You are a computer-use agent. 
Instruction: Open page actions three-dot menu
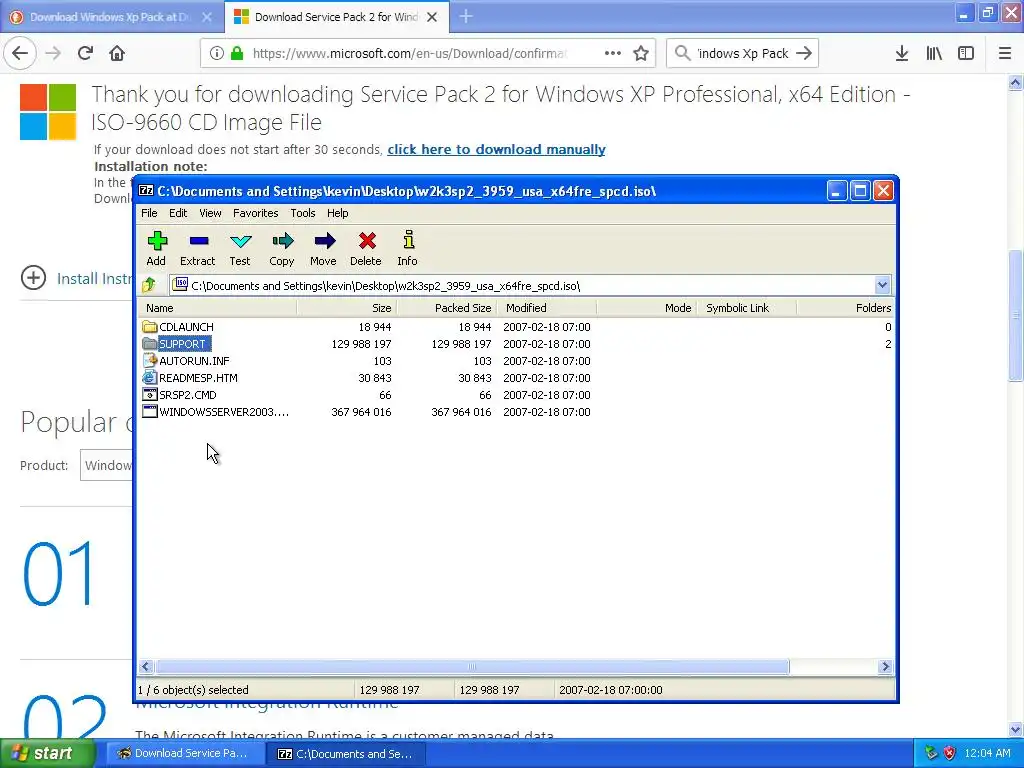613,54
